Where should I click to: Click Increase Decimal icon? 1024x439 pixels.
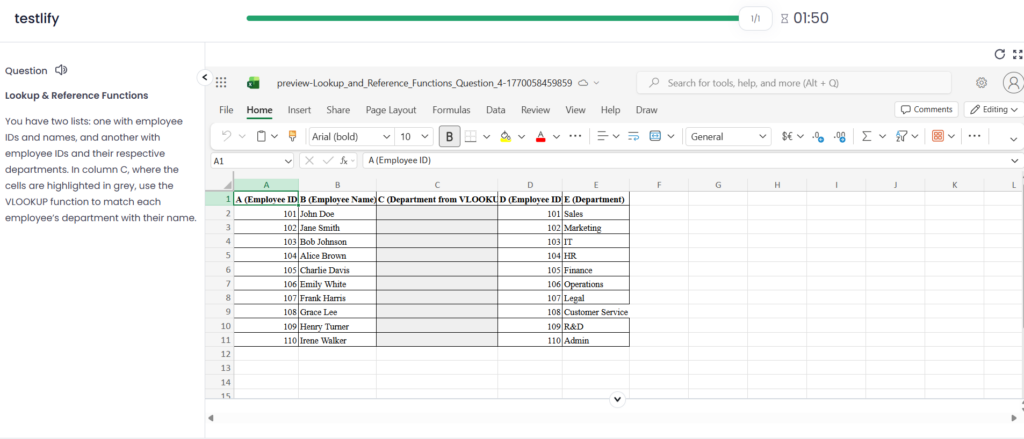(840, 137)
